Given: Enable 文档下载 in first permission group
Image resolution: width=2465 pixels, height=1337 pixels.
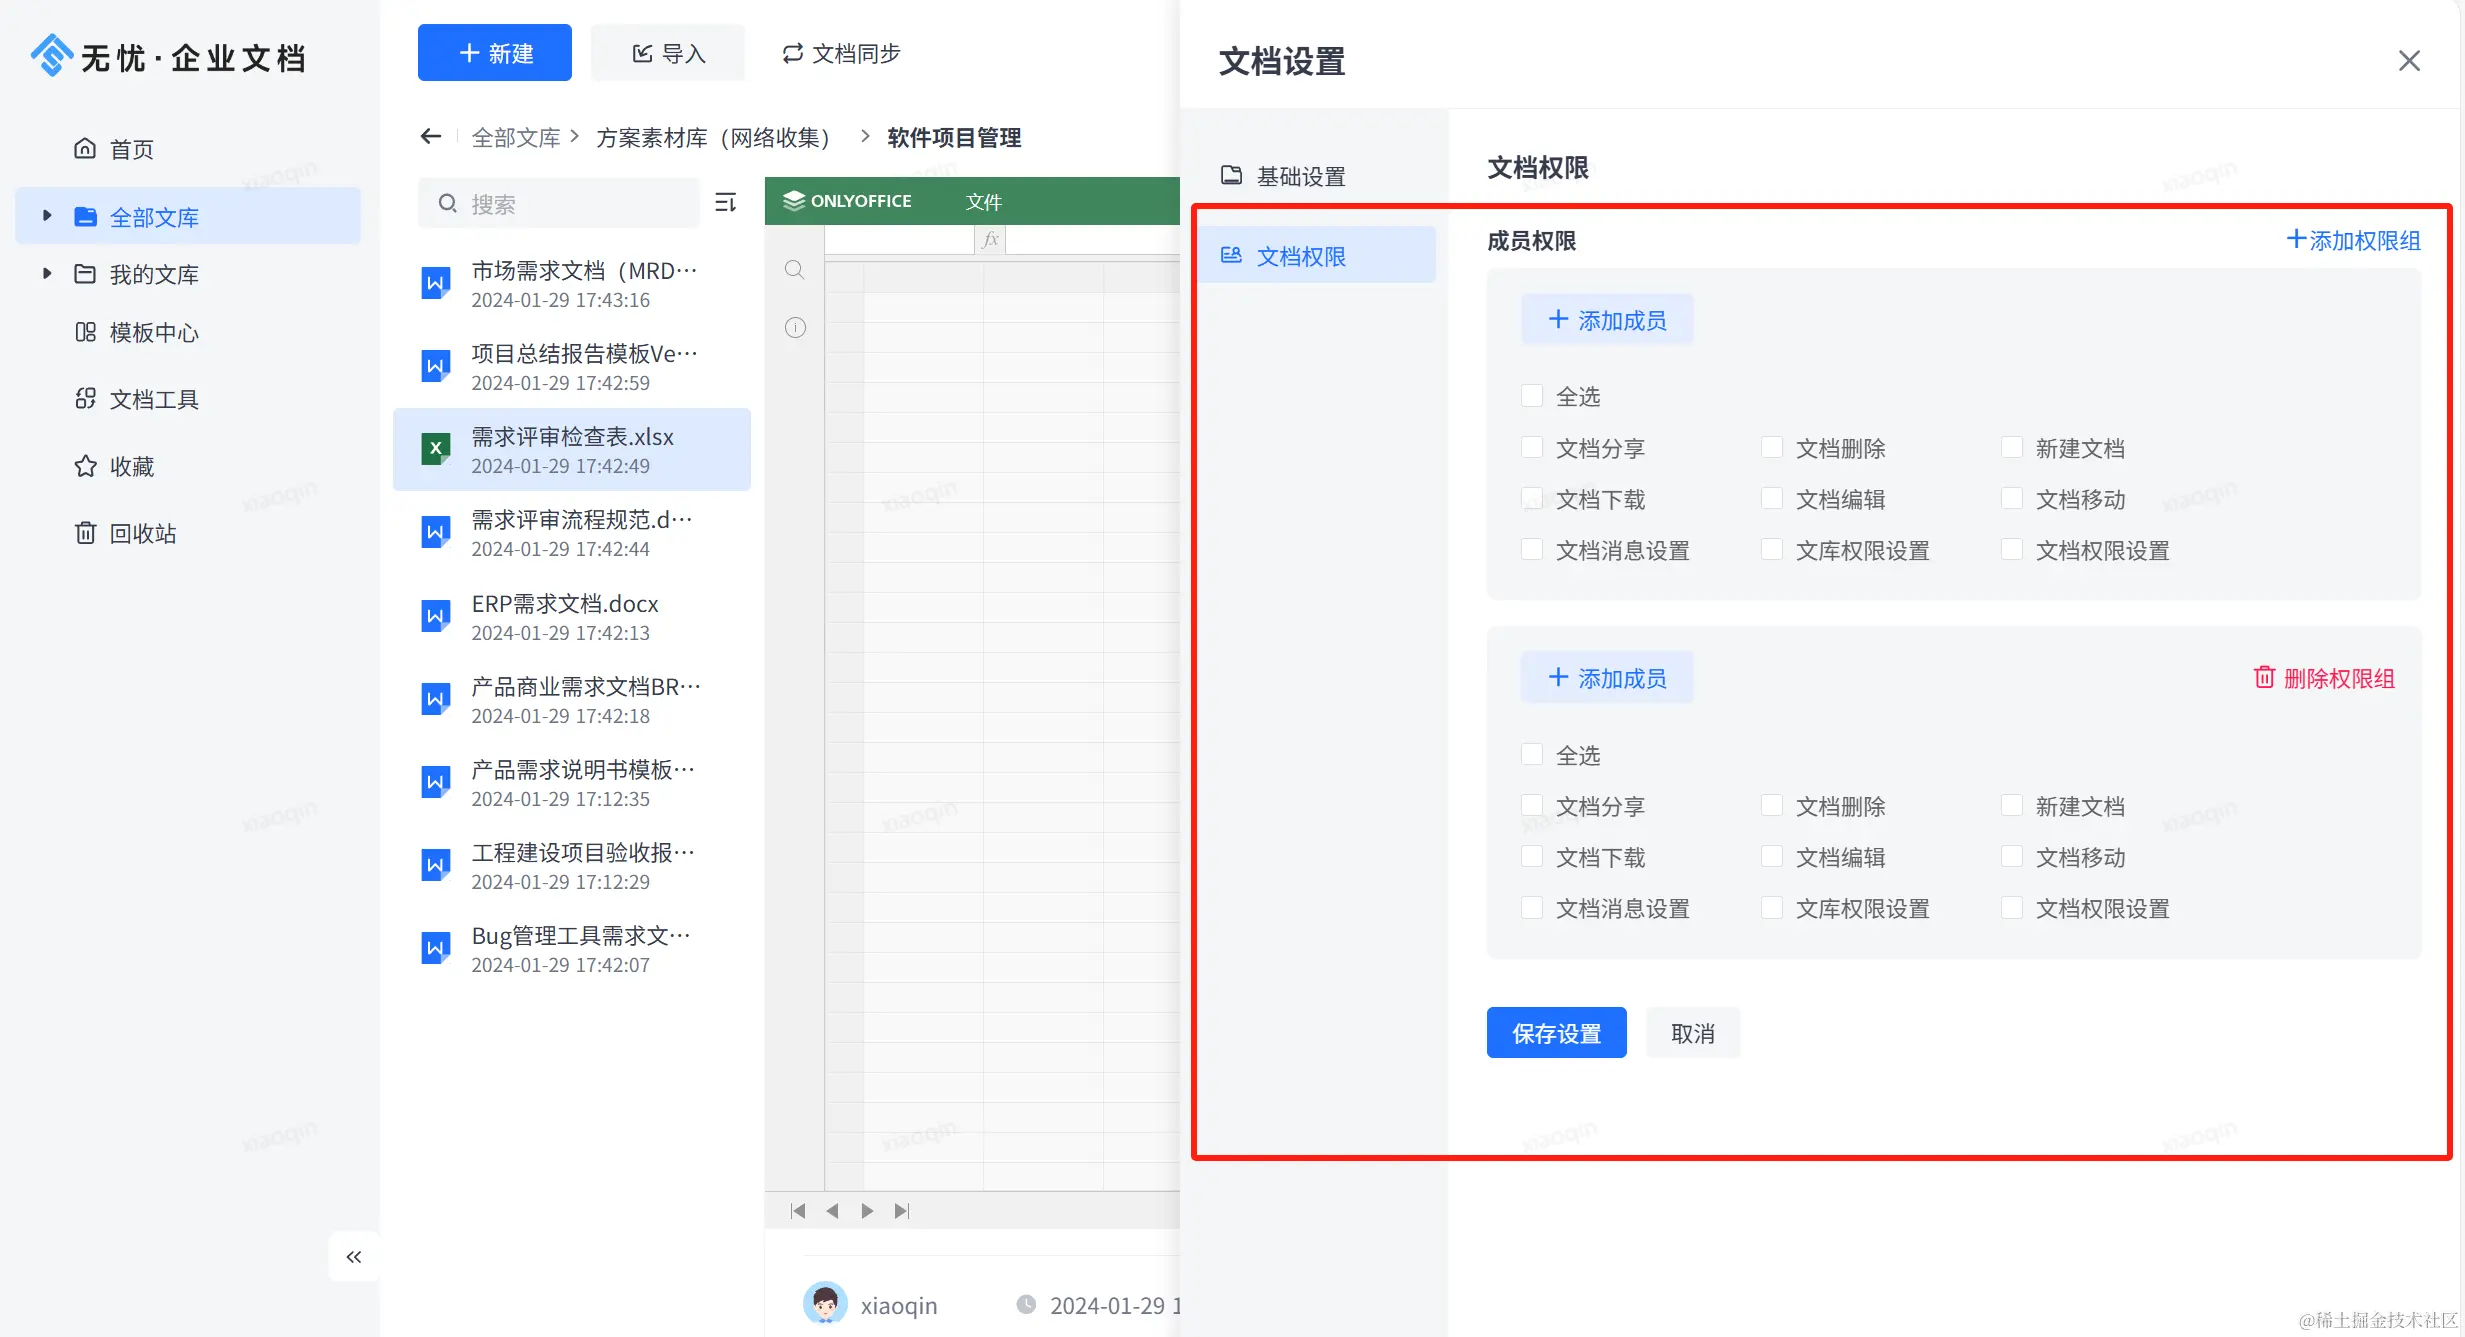Looking at the screenshot, I should (1532, 499).
